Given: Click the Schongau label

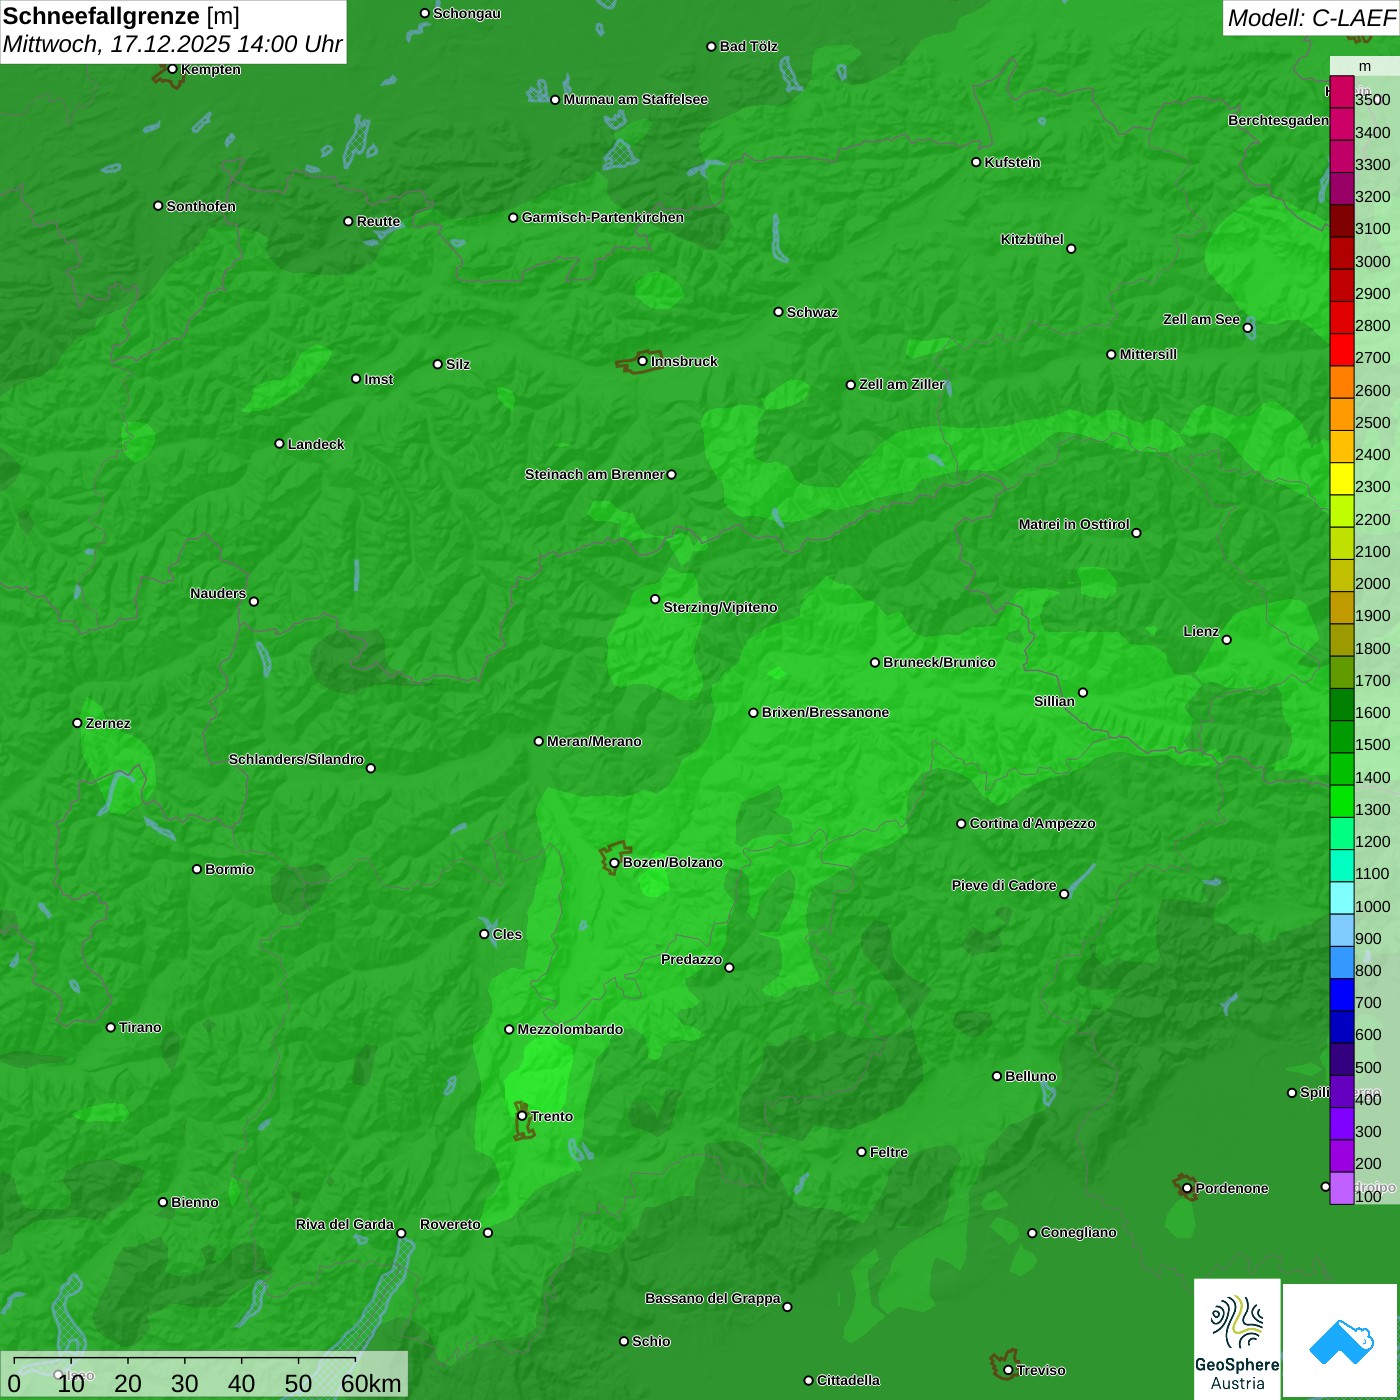Looking at the screenshot, I should coord(466,13).
